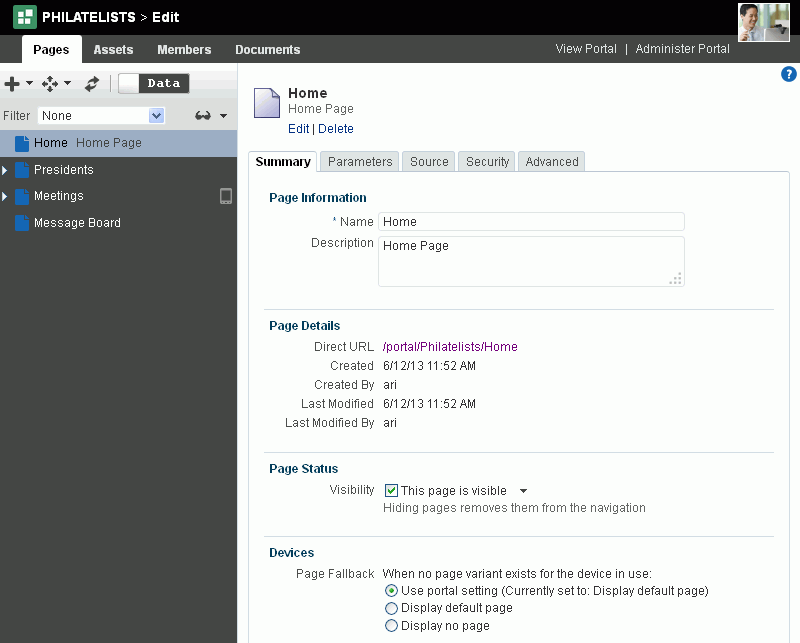
Task: Open the Advanced tab
Action: tap(552, 162)
